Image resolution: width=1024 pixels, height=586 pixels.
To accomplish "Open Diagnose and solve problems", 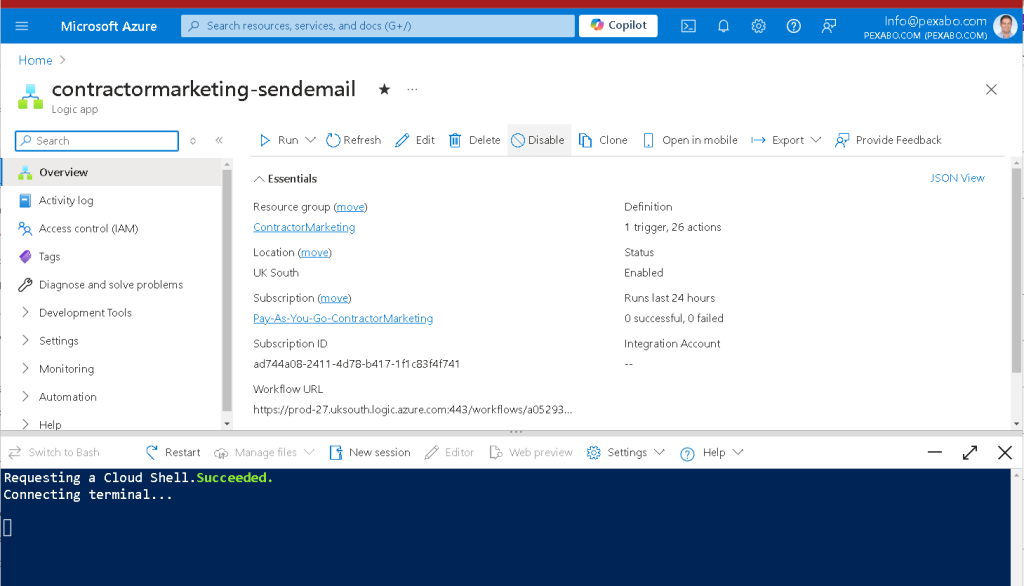I will pyautogui.click(x=112, y=284).
